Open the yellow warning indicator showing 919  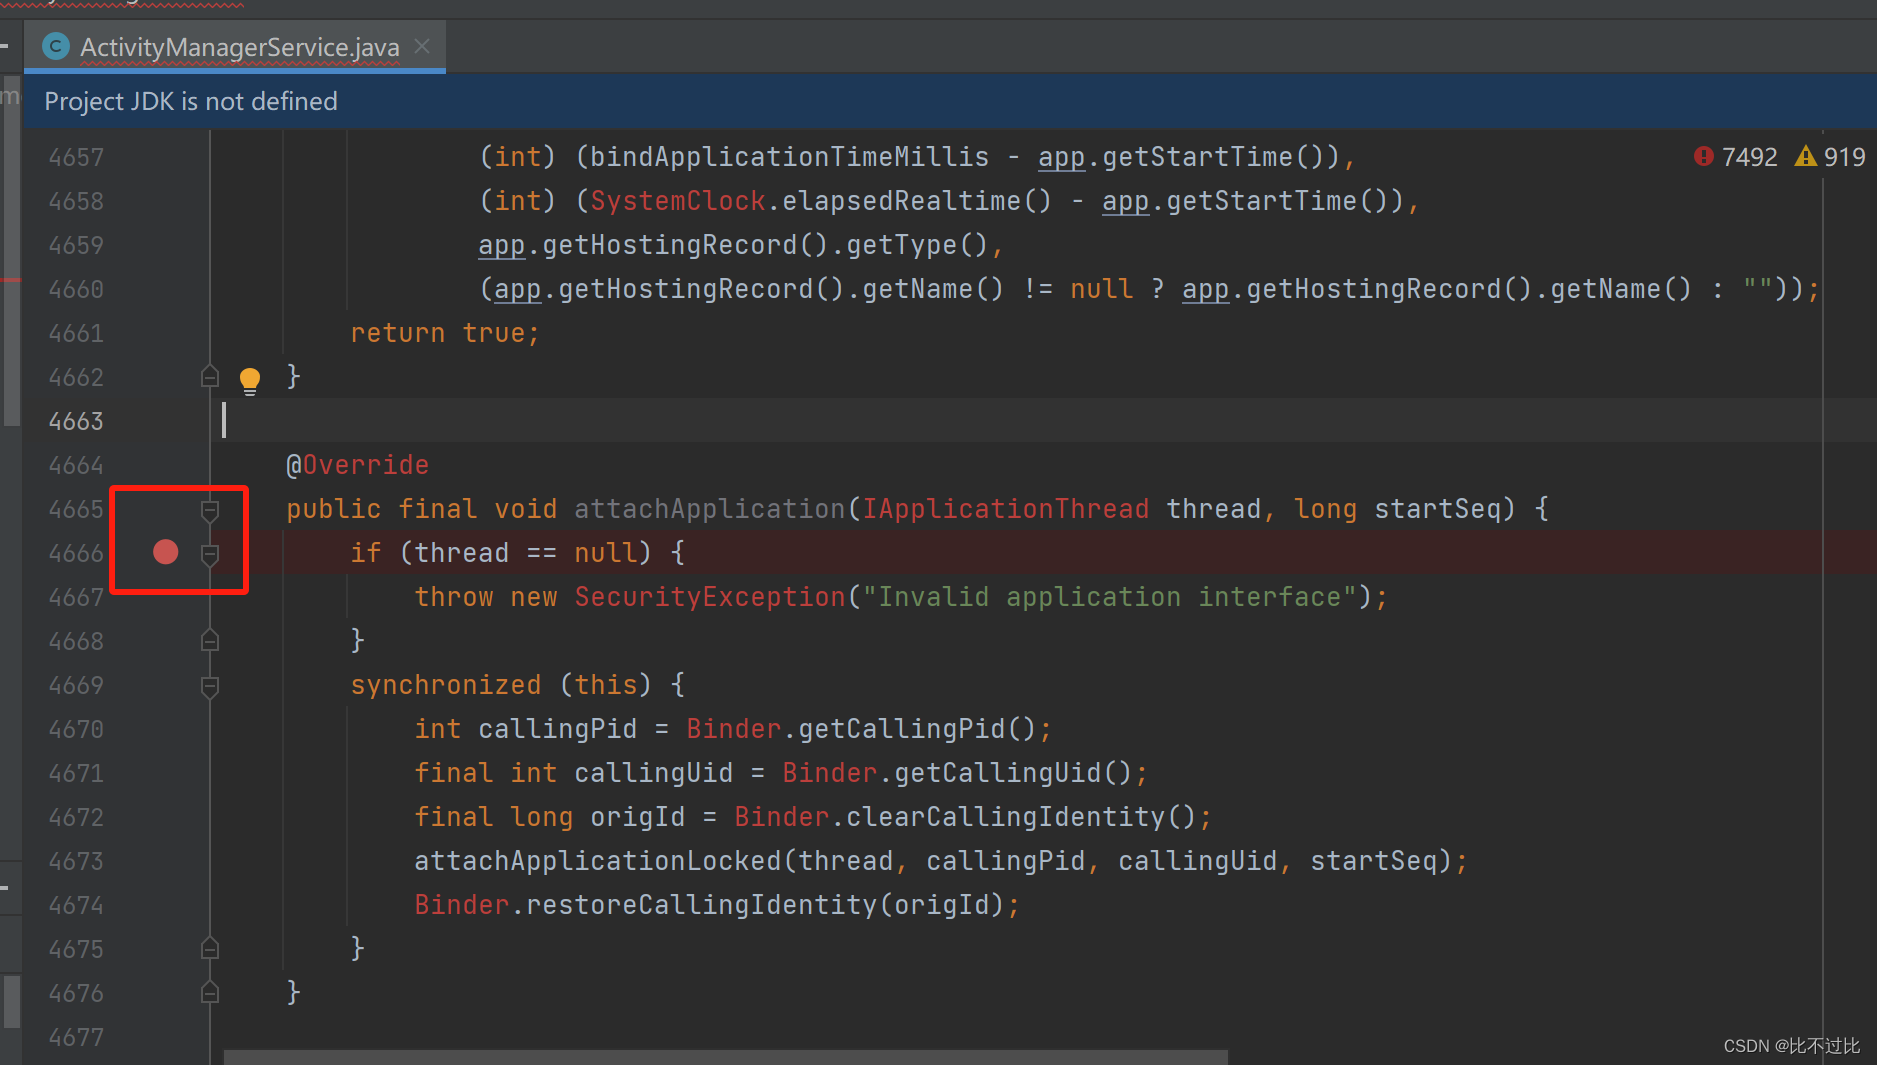pyautogui.click(x=1833, y=156)
